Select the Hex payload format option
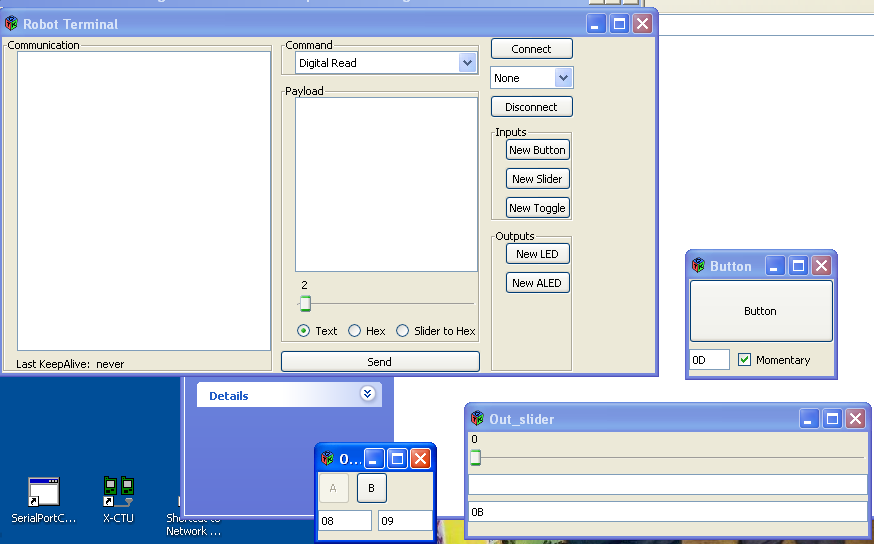This screenshot has width=874, height=544. (354, 331)
